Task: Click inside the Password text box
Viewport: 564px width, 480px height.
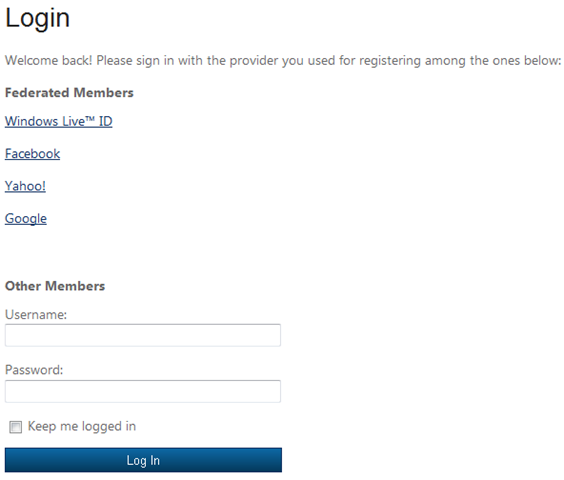Action: tap(143, 391)
